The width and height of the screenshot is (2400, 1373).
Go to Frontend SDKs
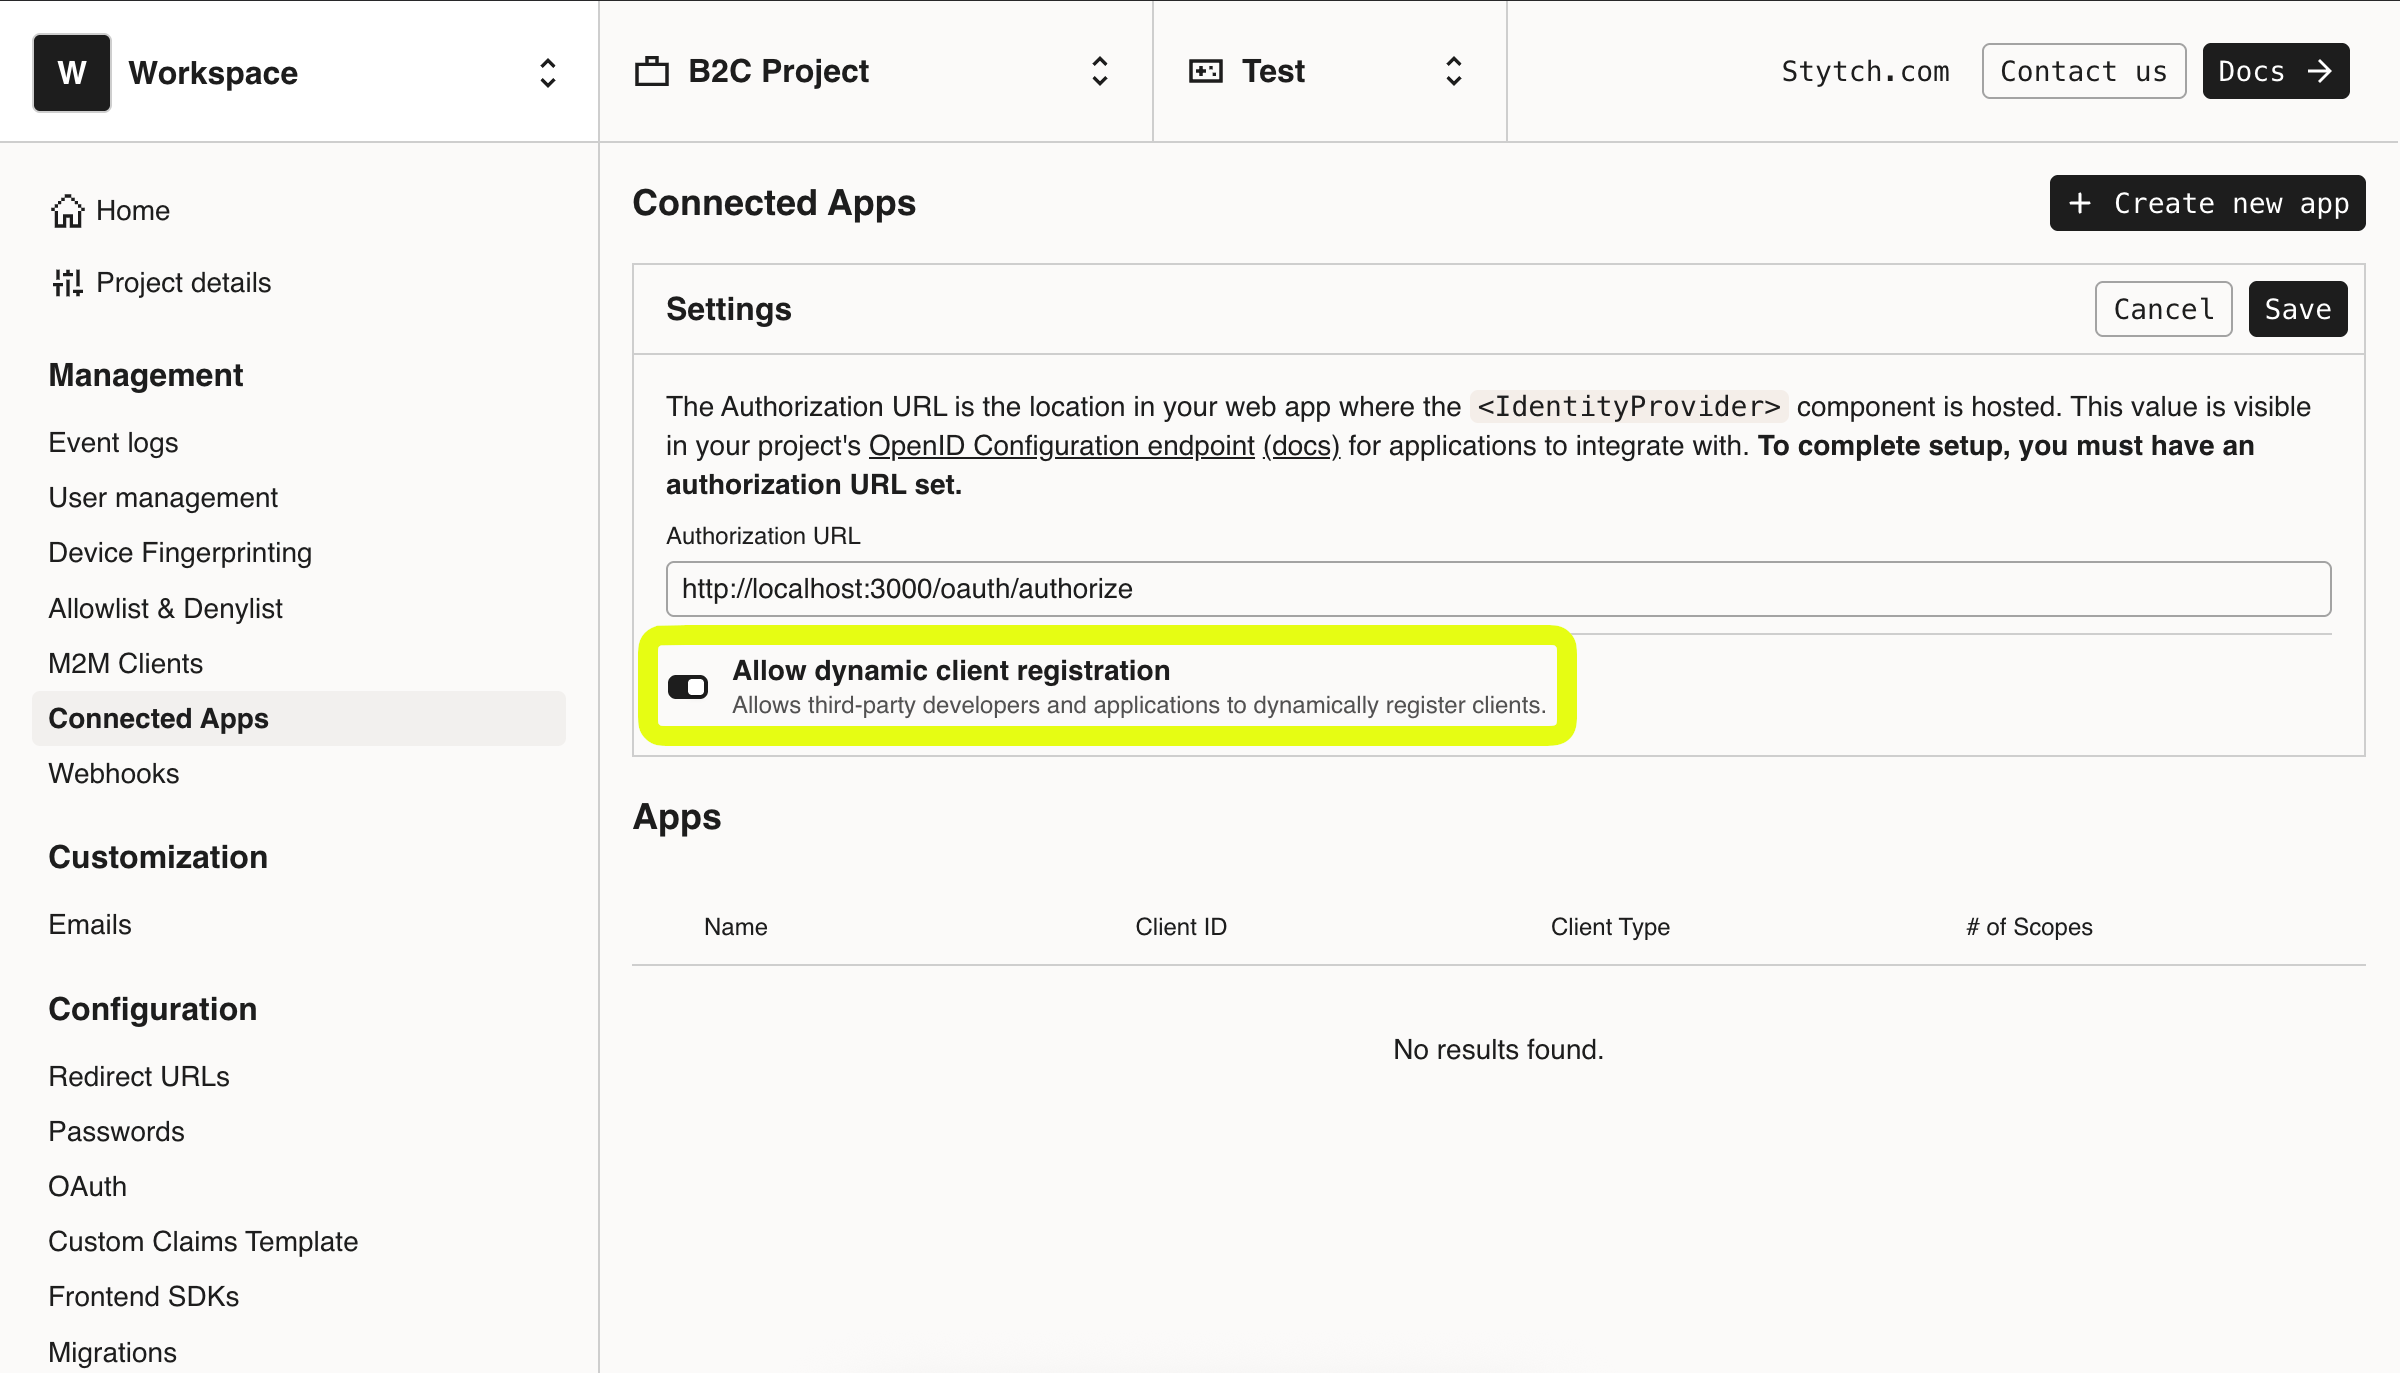pos(143,1296)
